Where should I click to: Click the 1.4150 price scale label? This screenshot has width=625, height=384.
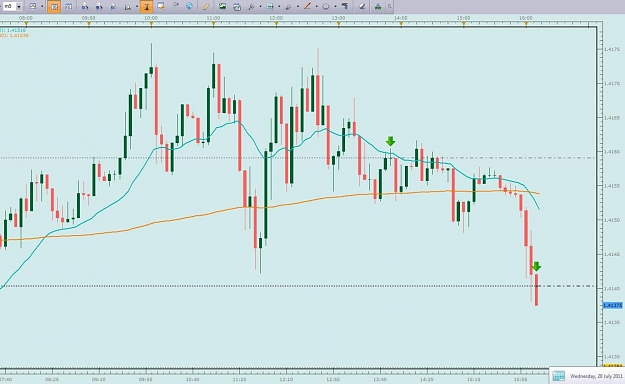(612, 220)
